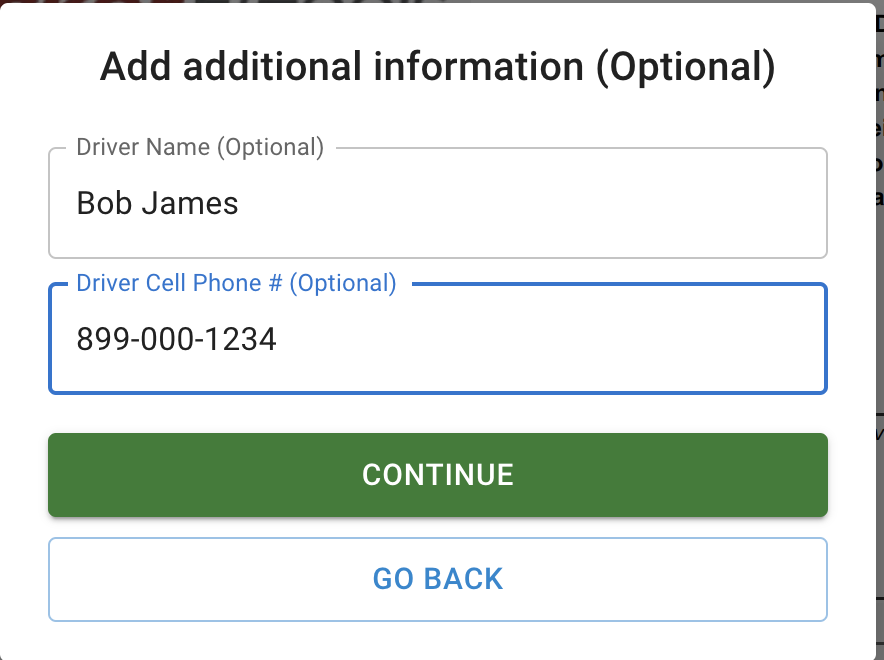
Task: Place cursor after '1234' in phone field
Action: (x=278, y=341)
